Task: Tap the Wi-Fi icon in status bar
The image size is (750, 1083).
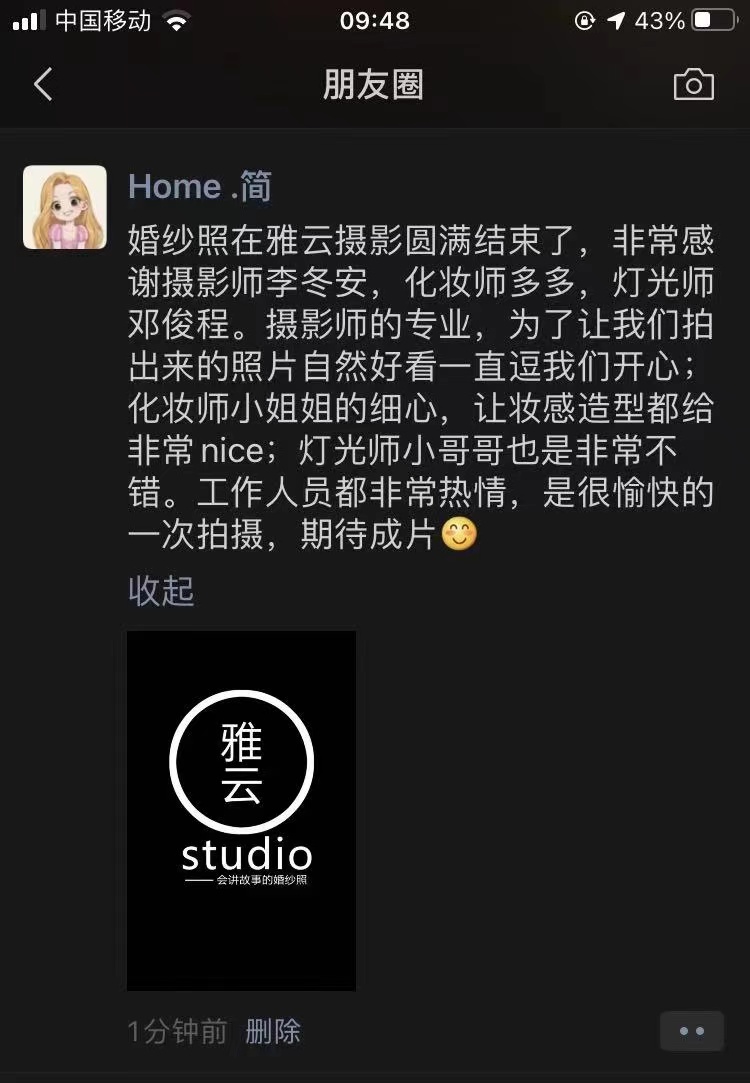Action: click(177, 21)
